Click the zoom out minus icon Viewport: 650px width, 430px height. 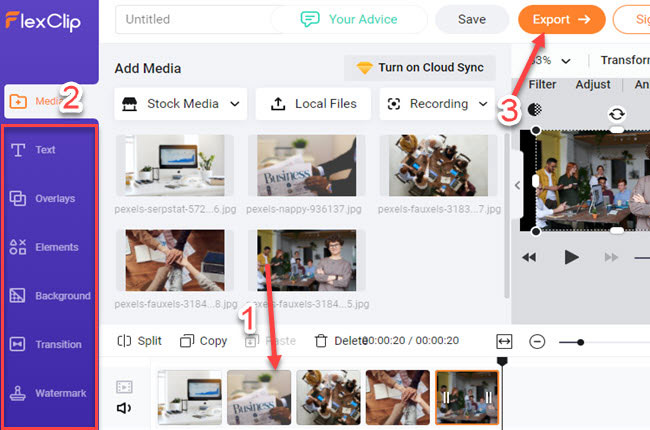pos(537,342)
